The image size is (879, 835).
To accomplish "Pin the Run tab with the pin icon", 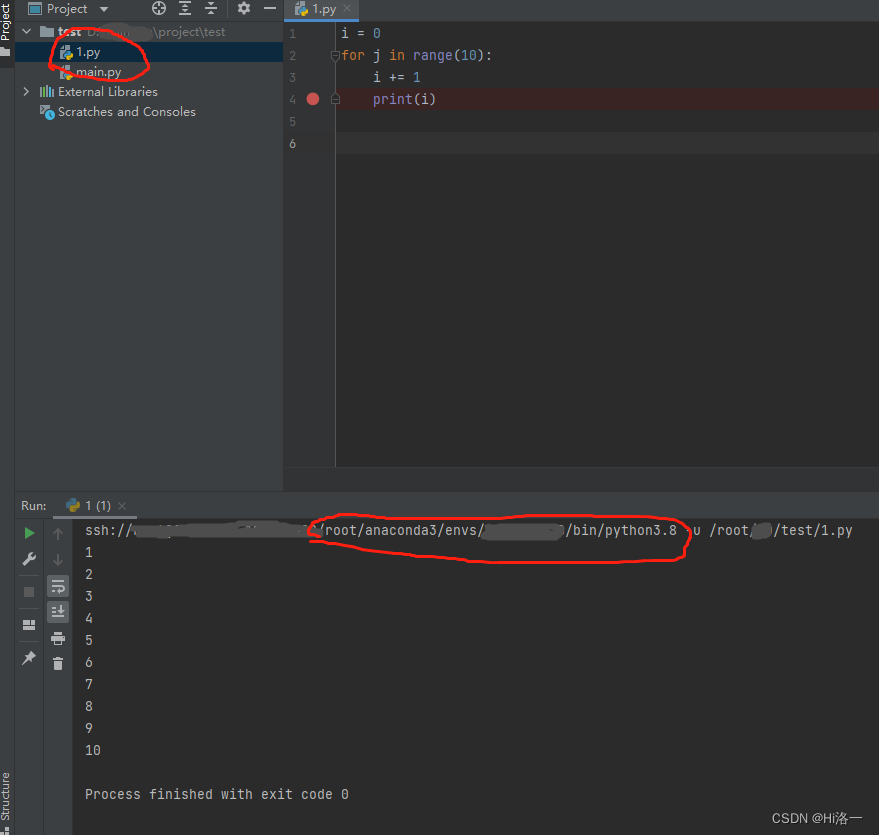I will pos(29,658).
